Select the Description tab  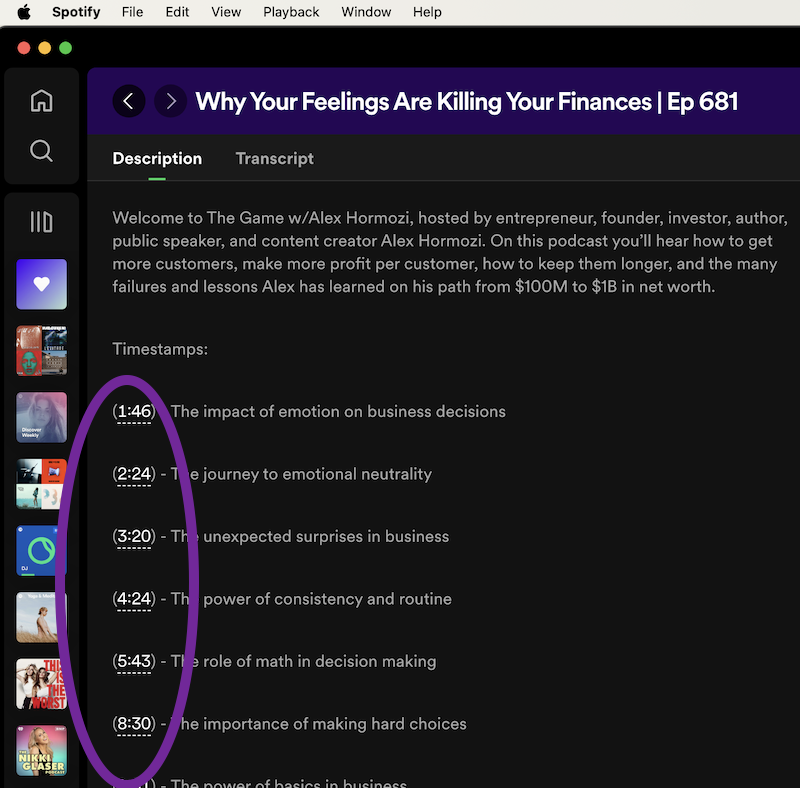[157, 159]
